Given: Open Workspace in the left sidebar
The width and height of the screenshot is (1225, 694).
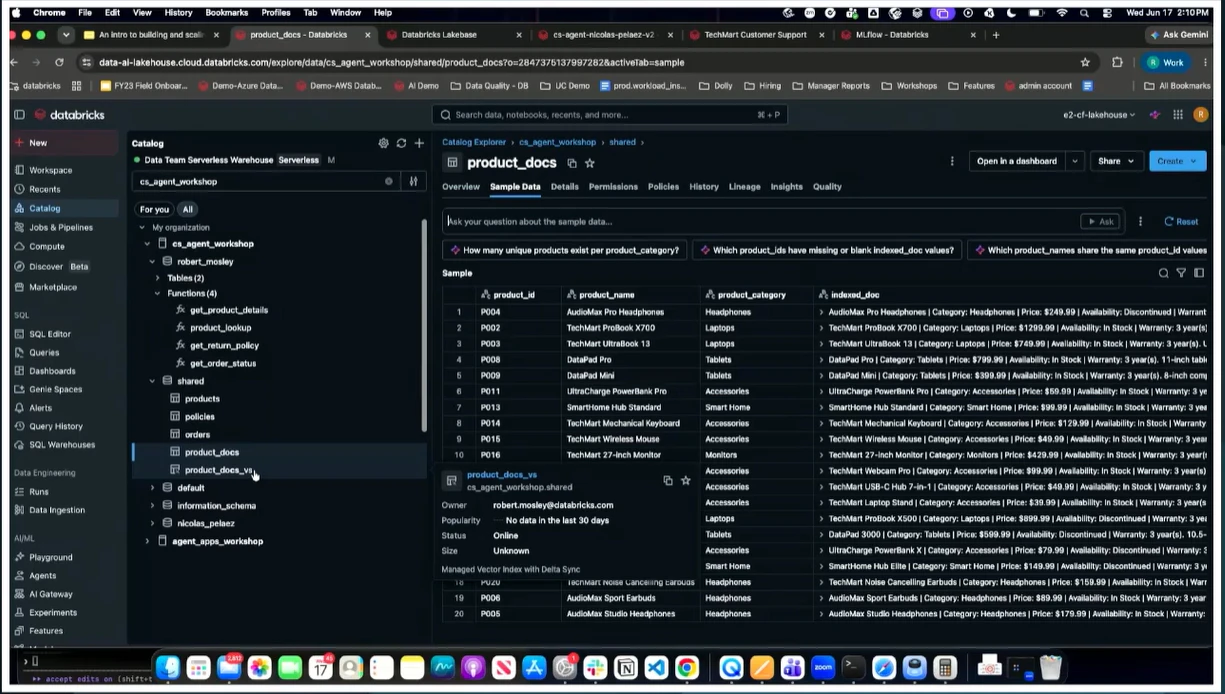Looking at the screenshot, I should pyautogui.click(x=50, y=170).
